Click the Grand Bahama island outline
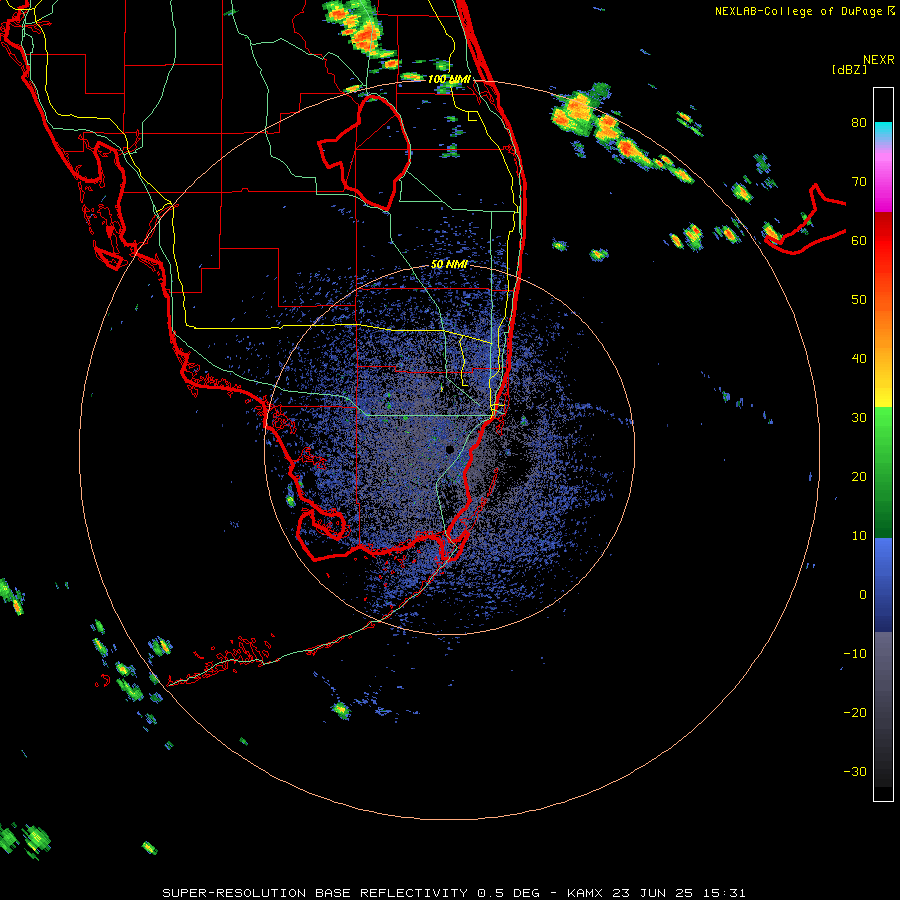 point(806,221)
